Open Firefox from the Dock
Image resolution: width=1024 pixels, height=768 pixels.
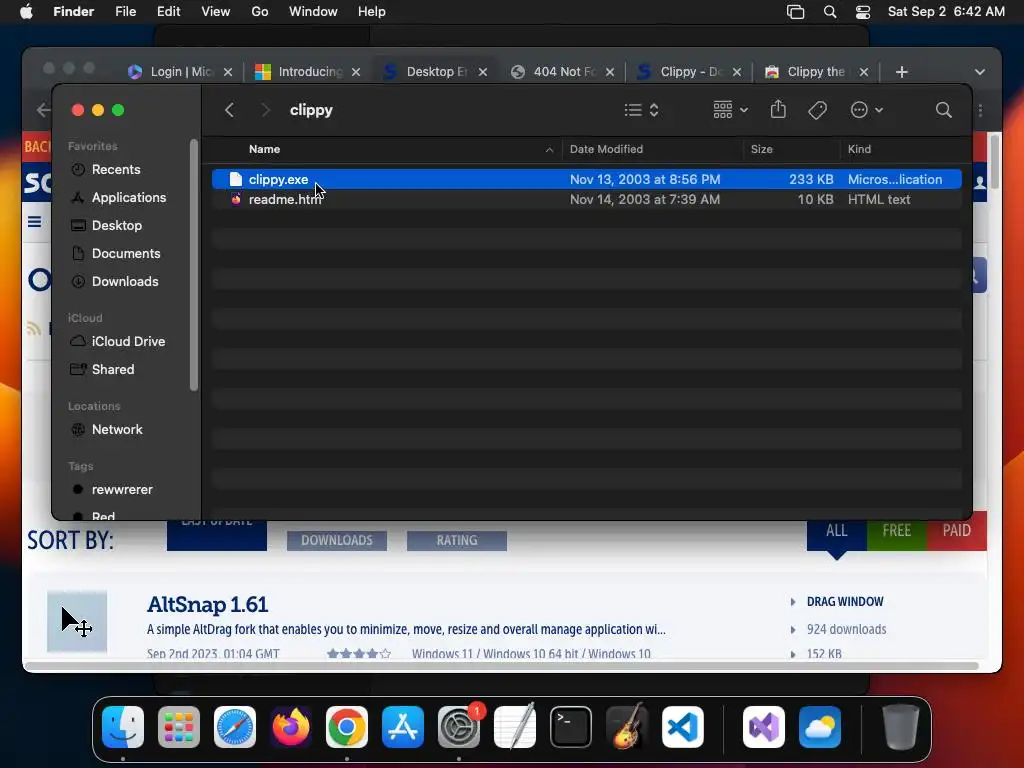(291, 727)
